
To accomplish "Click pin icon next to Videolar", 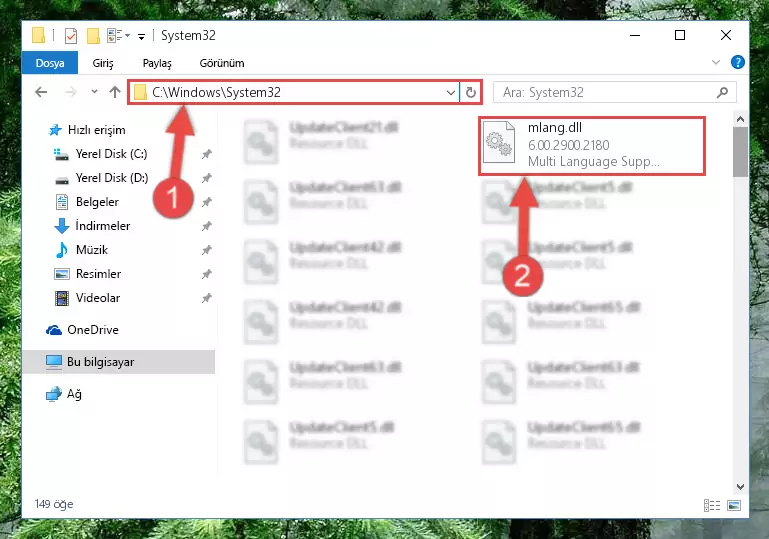I will (206, 298).
